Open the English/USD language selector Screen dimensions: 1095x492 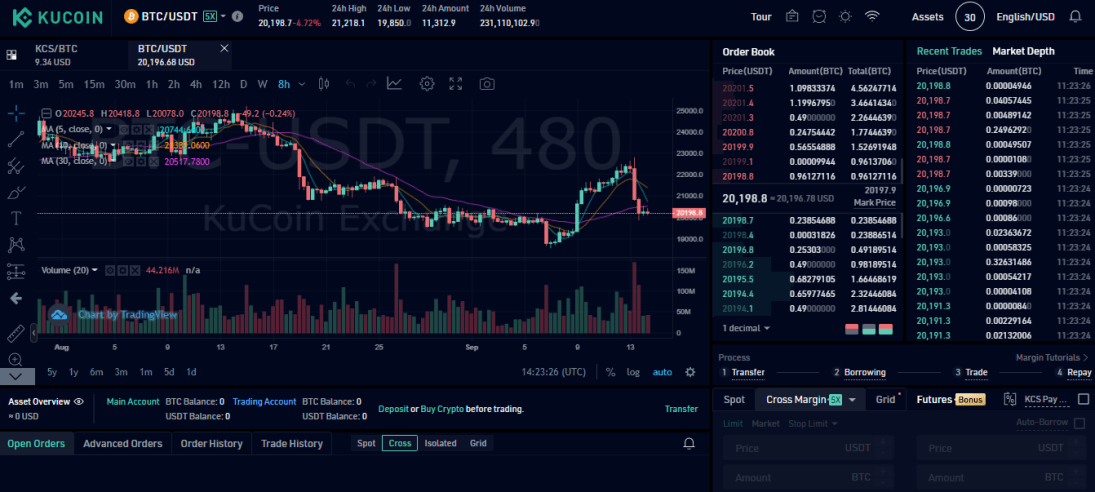tap(1025, 17)
